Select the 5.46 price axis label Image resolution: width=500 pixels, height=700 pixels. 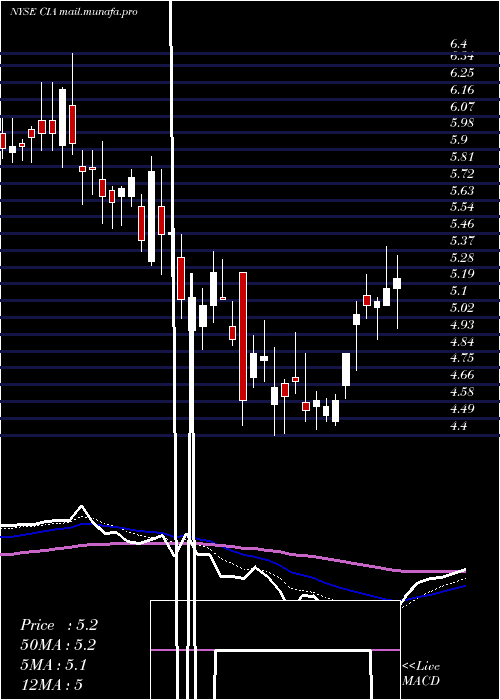click(x=462, y=224)
